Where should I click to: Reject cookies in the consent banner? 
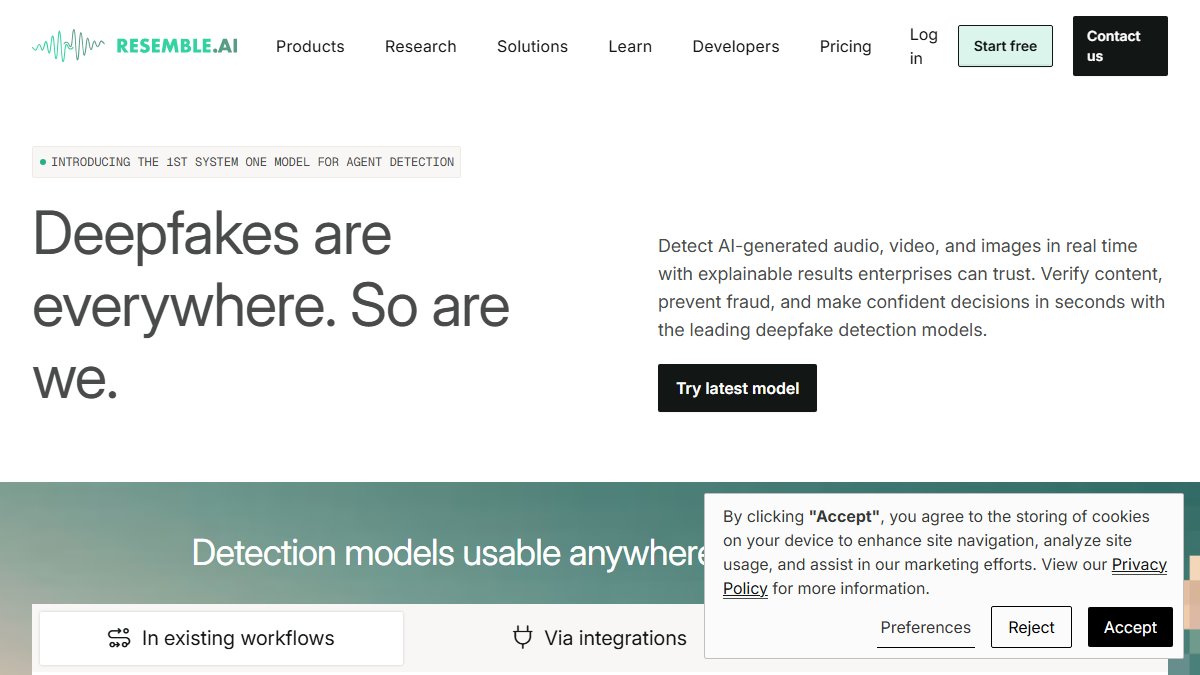(x=1031, y=627)
